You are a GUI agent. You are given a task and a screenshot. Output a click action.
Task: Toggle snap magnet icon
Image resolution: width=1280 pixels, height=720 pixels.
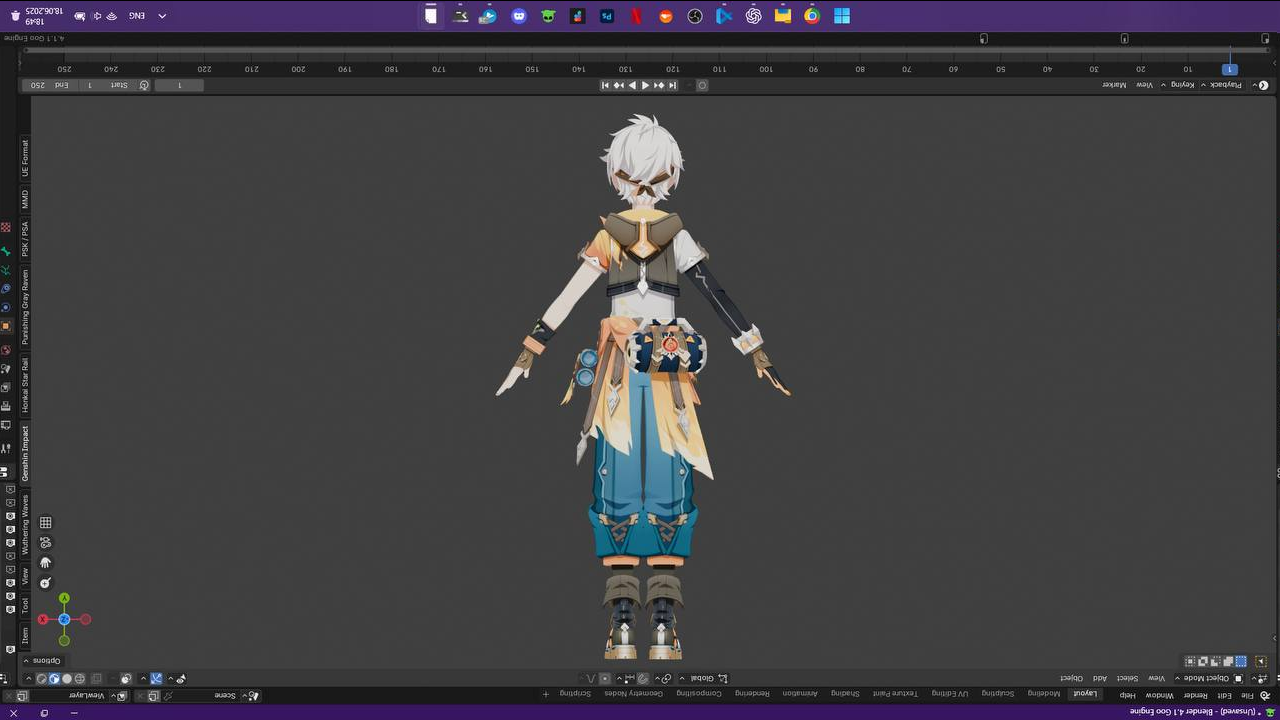[x=643, y=678]
